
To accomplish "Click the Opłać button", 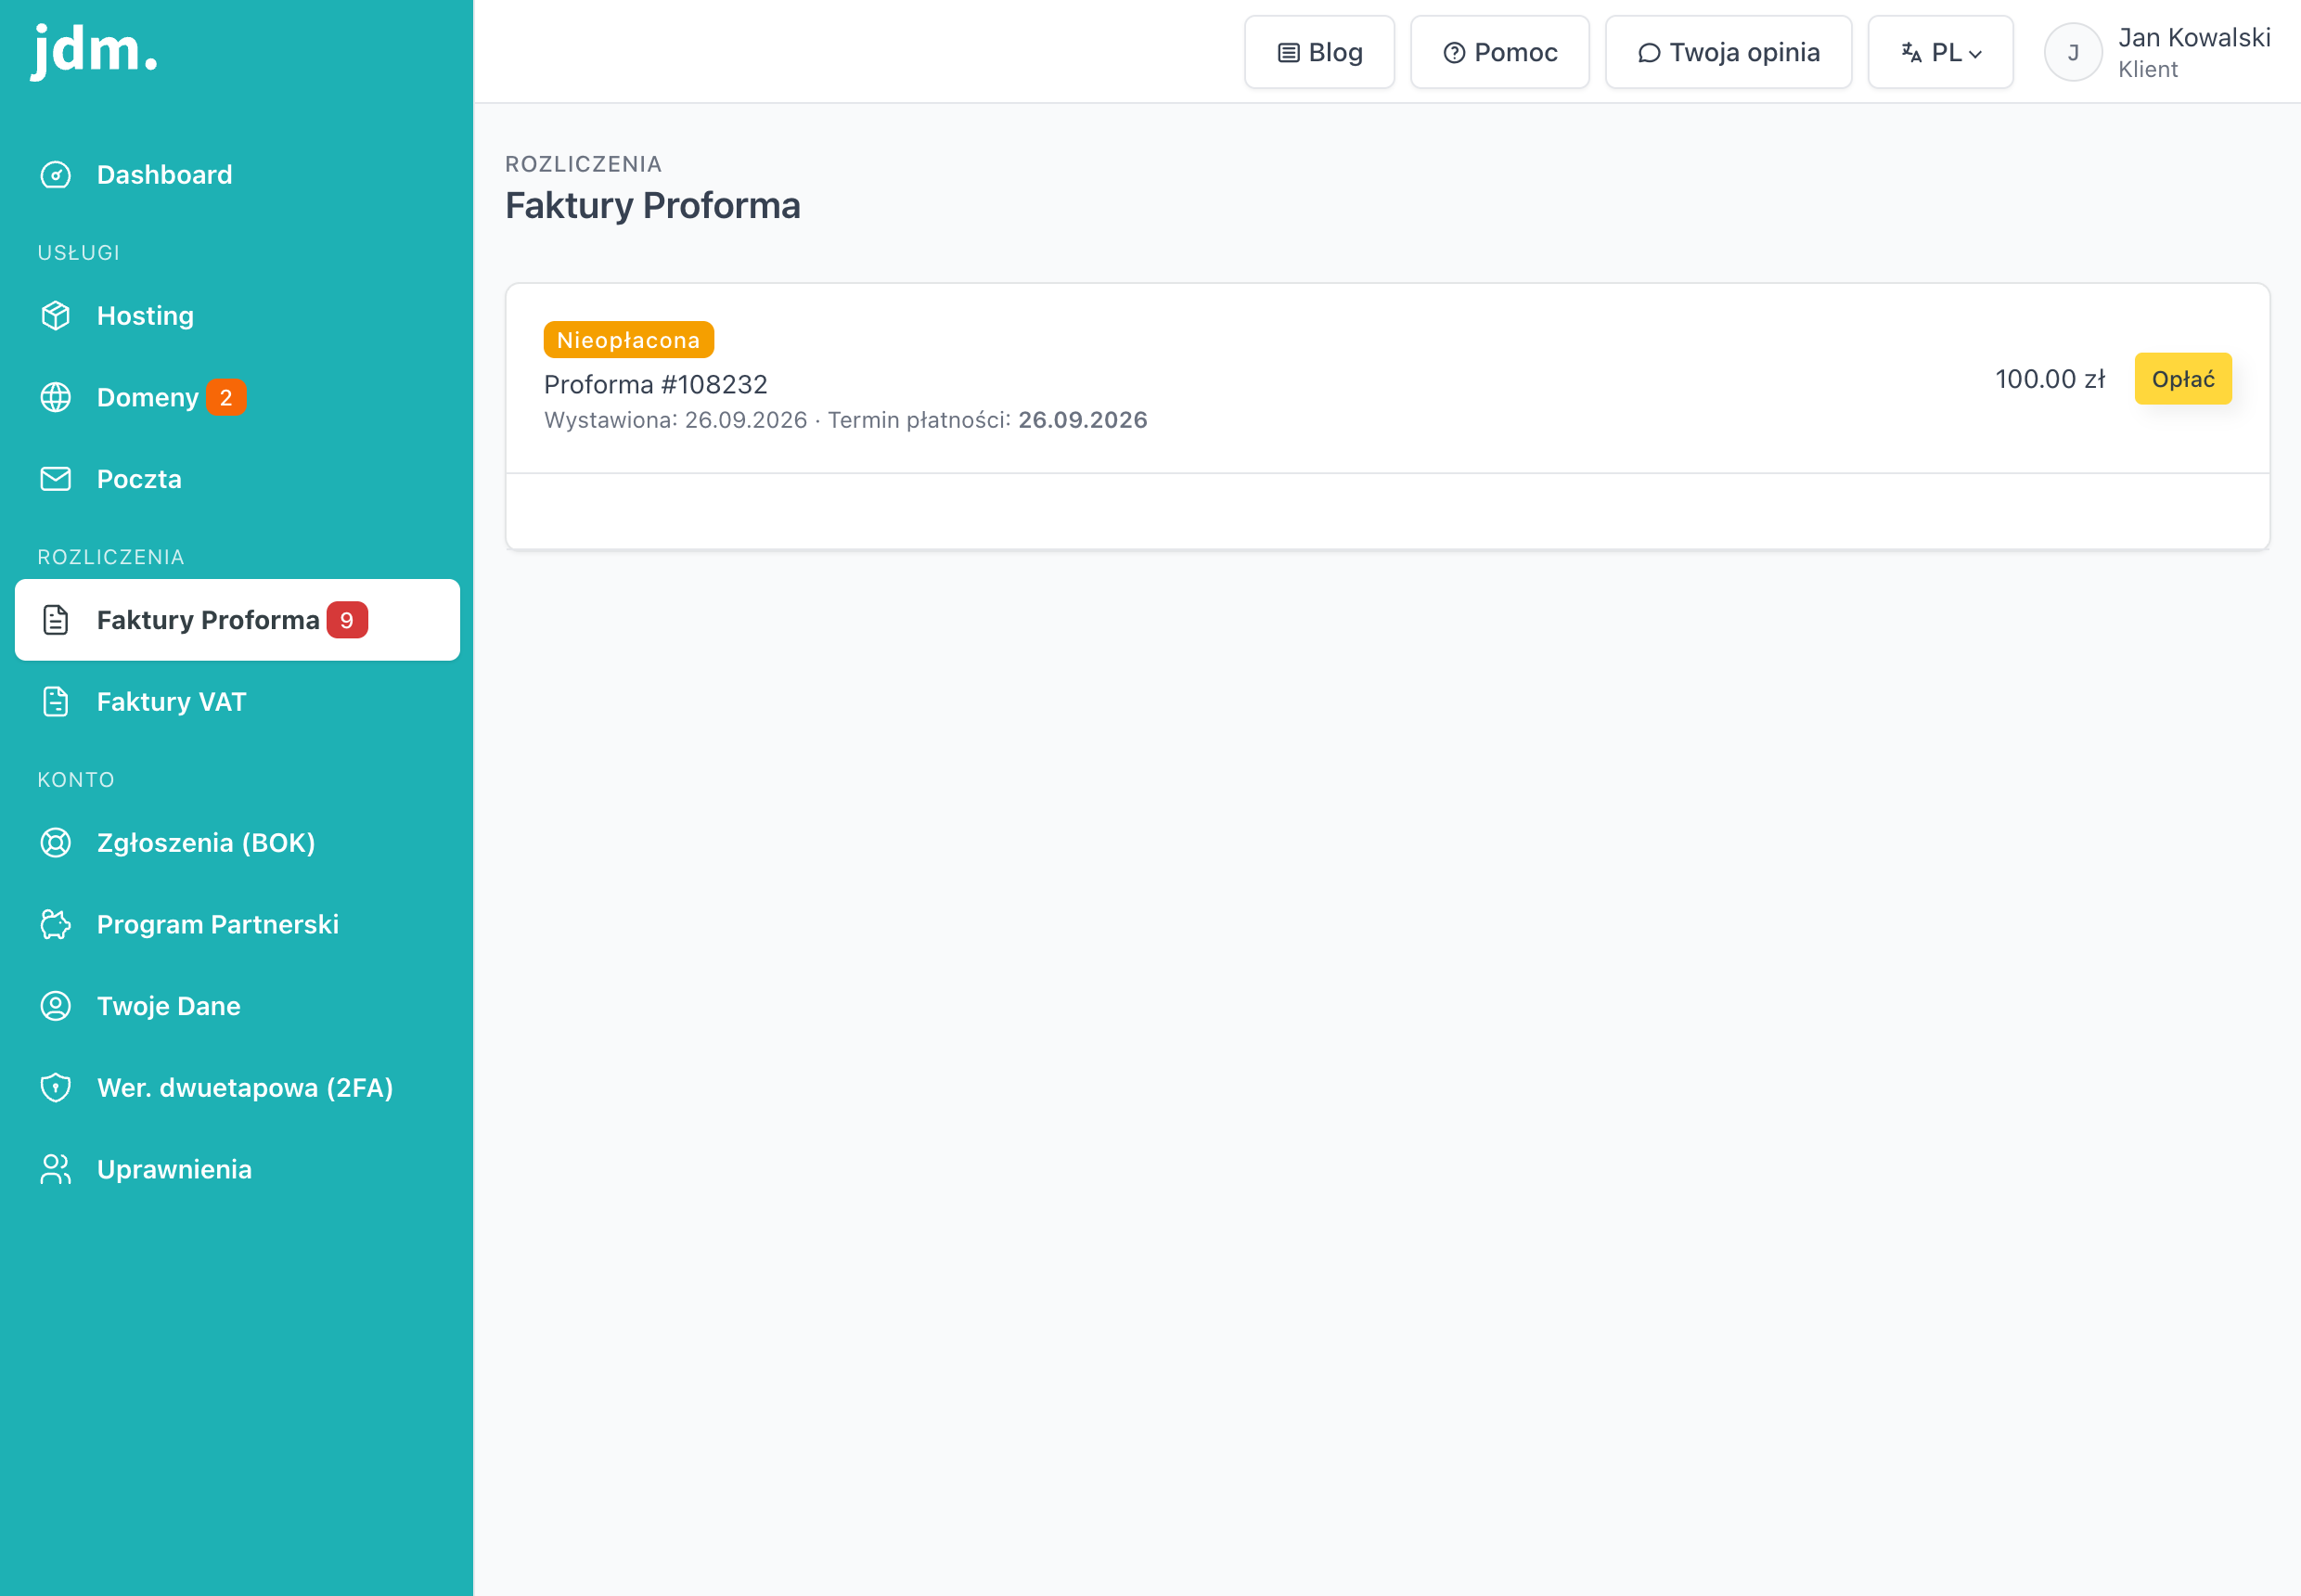I will click(x=2183, y=379).
